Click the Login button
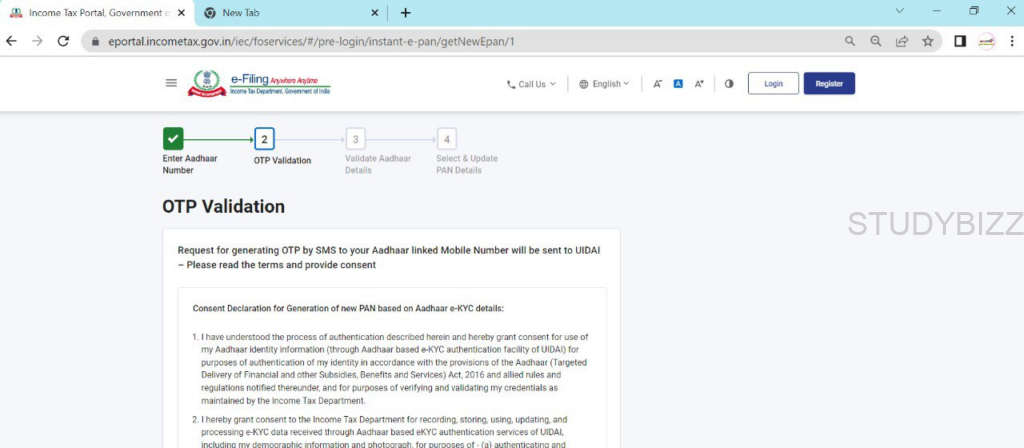The image size is (1024, 448). point(773,84)
